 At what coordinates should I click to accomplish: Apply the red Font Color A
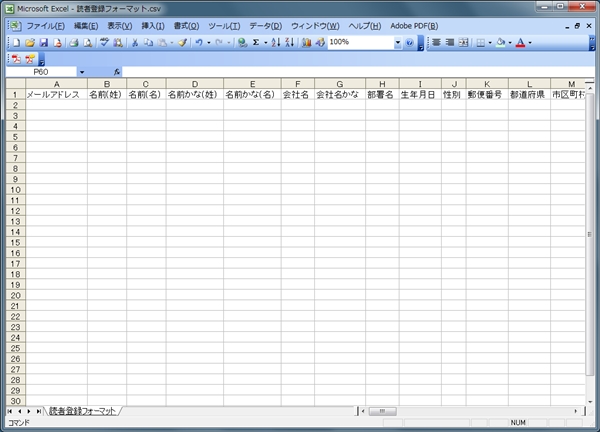coord(520,42)
